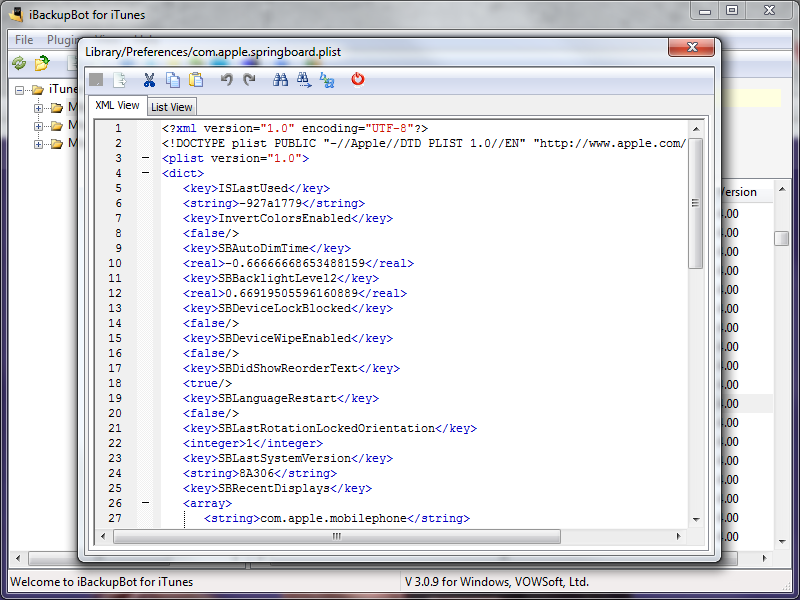Collapse the array fold marker at line 26

click(146, 503)
